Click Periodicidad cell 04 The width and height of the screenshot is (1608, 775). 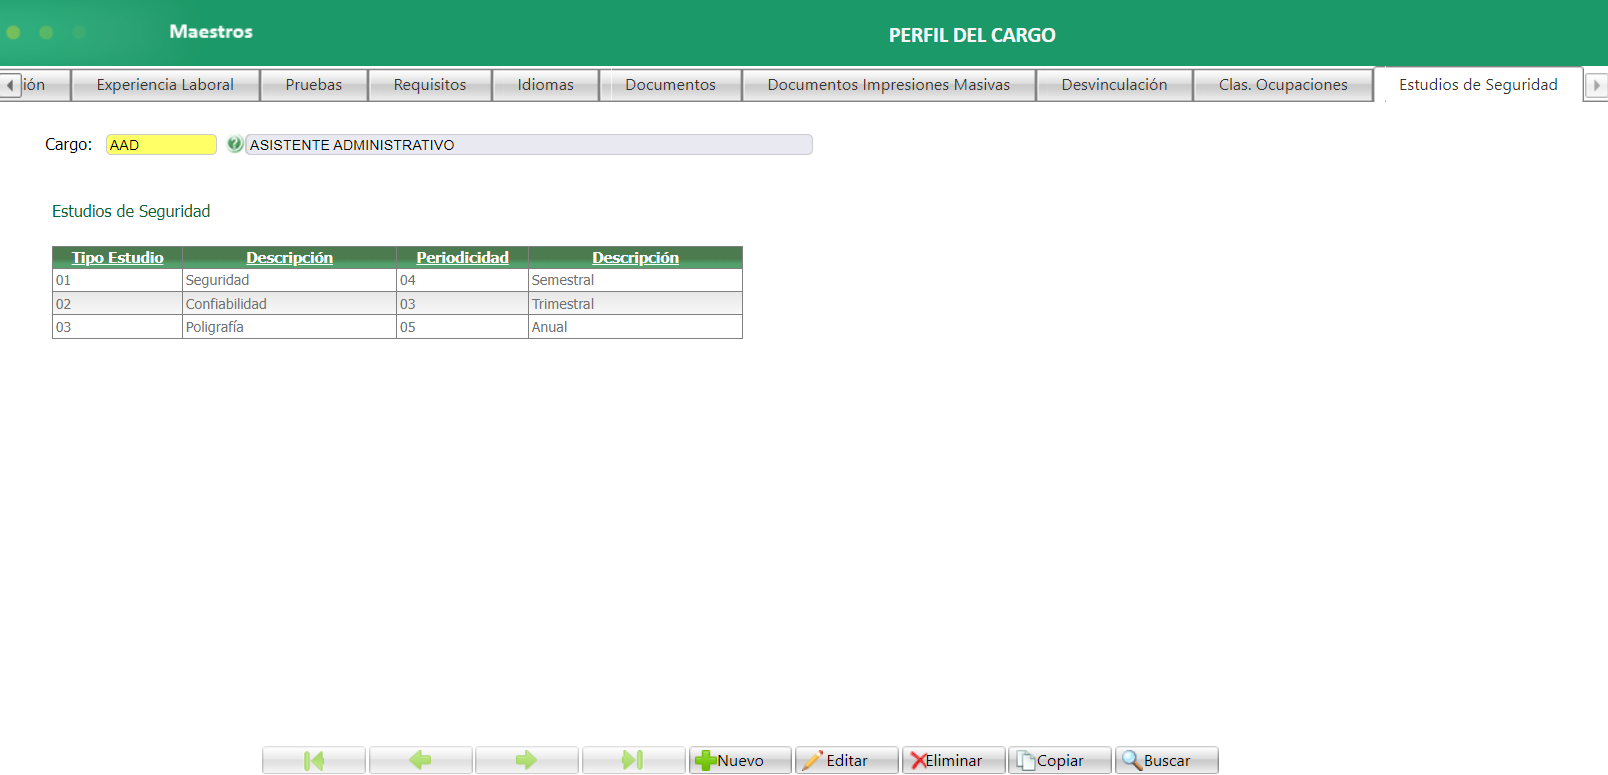tap(462, 280)
